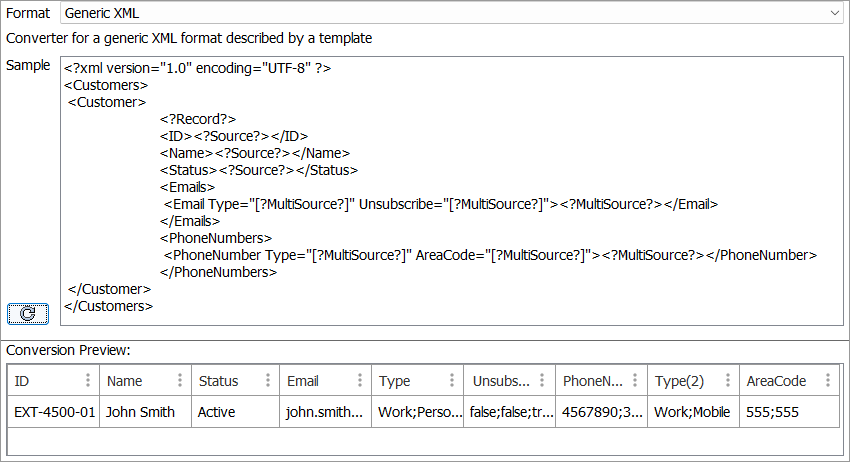Click the refresh sample button
This screenshot has width=850, height=462.
(28, 313)
